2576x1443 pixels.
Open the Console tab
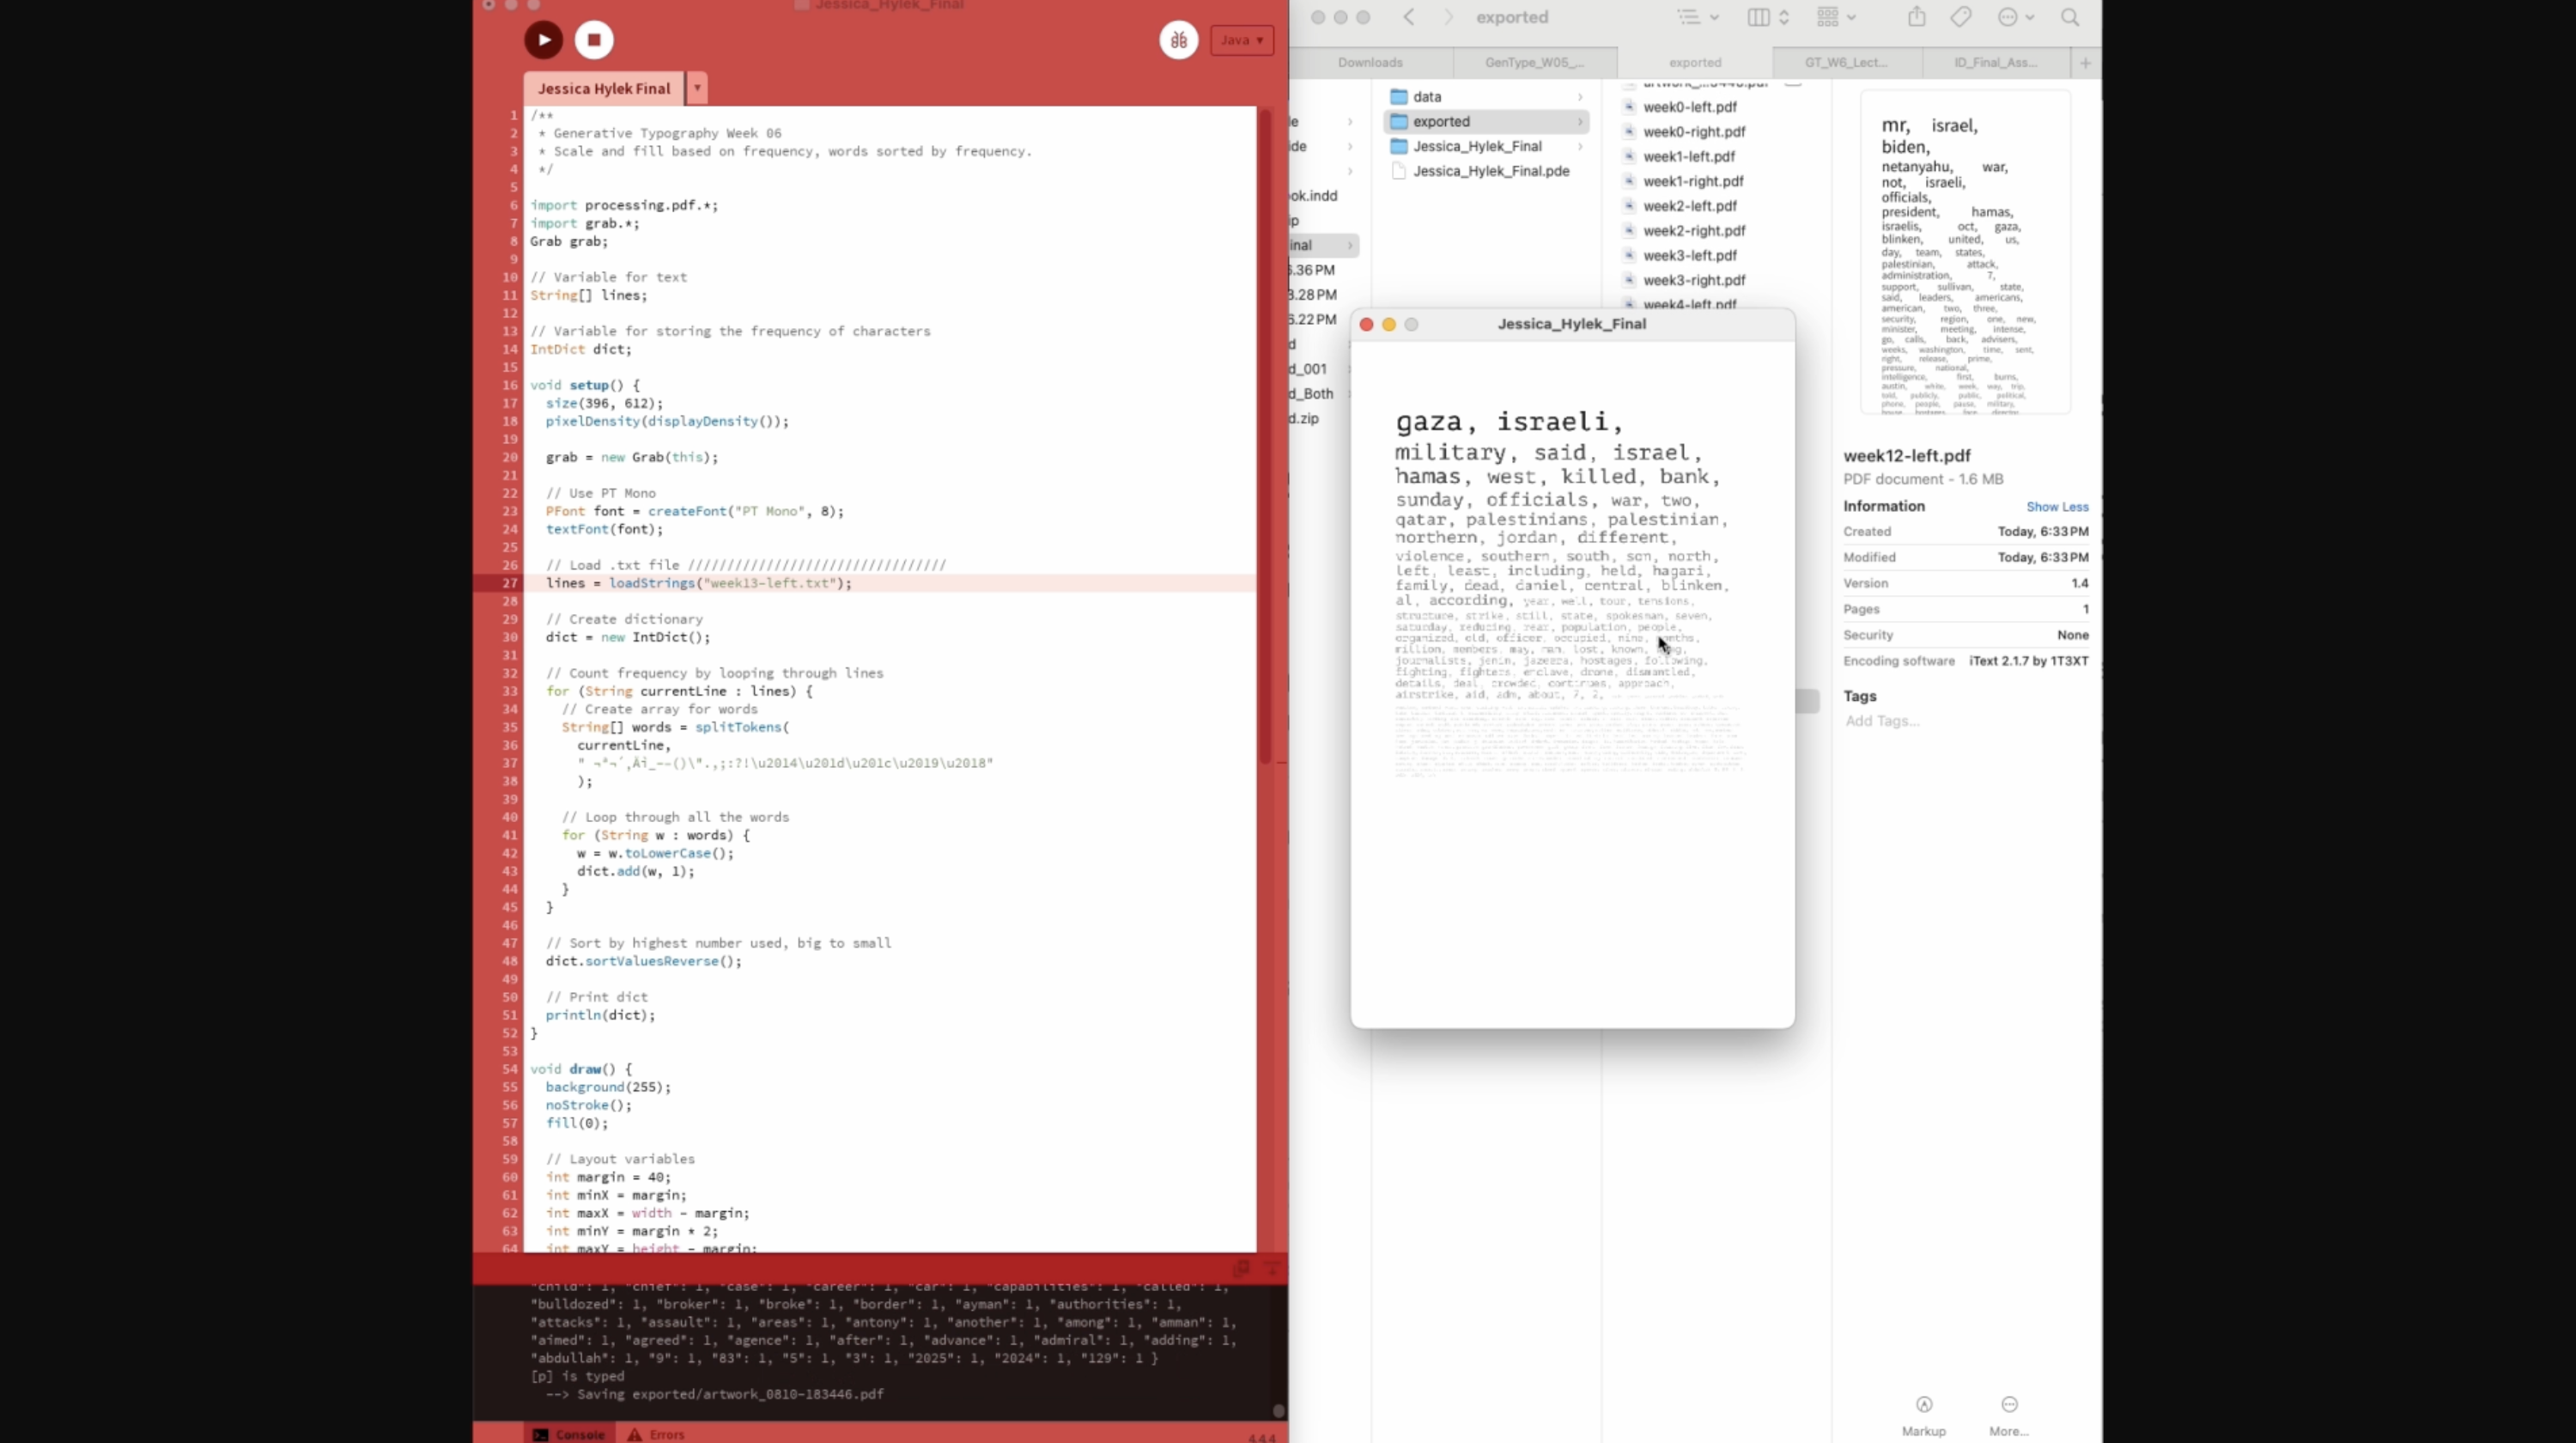tap(569, 1434)
